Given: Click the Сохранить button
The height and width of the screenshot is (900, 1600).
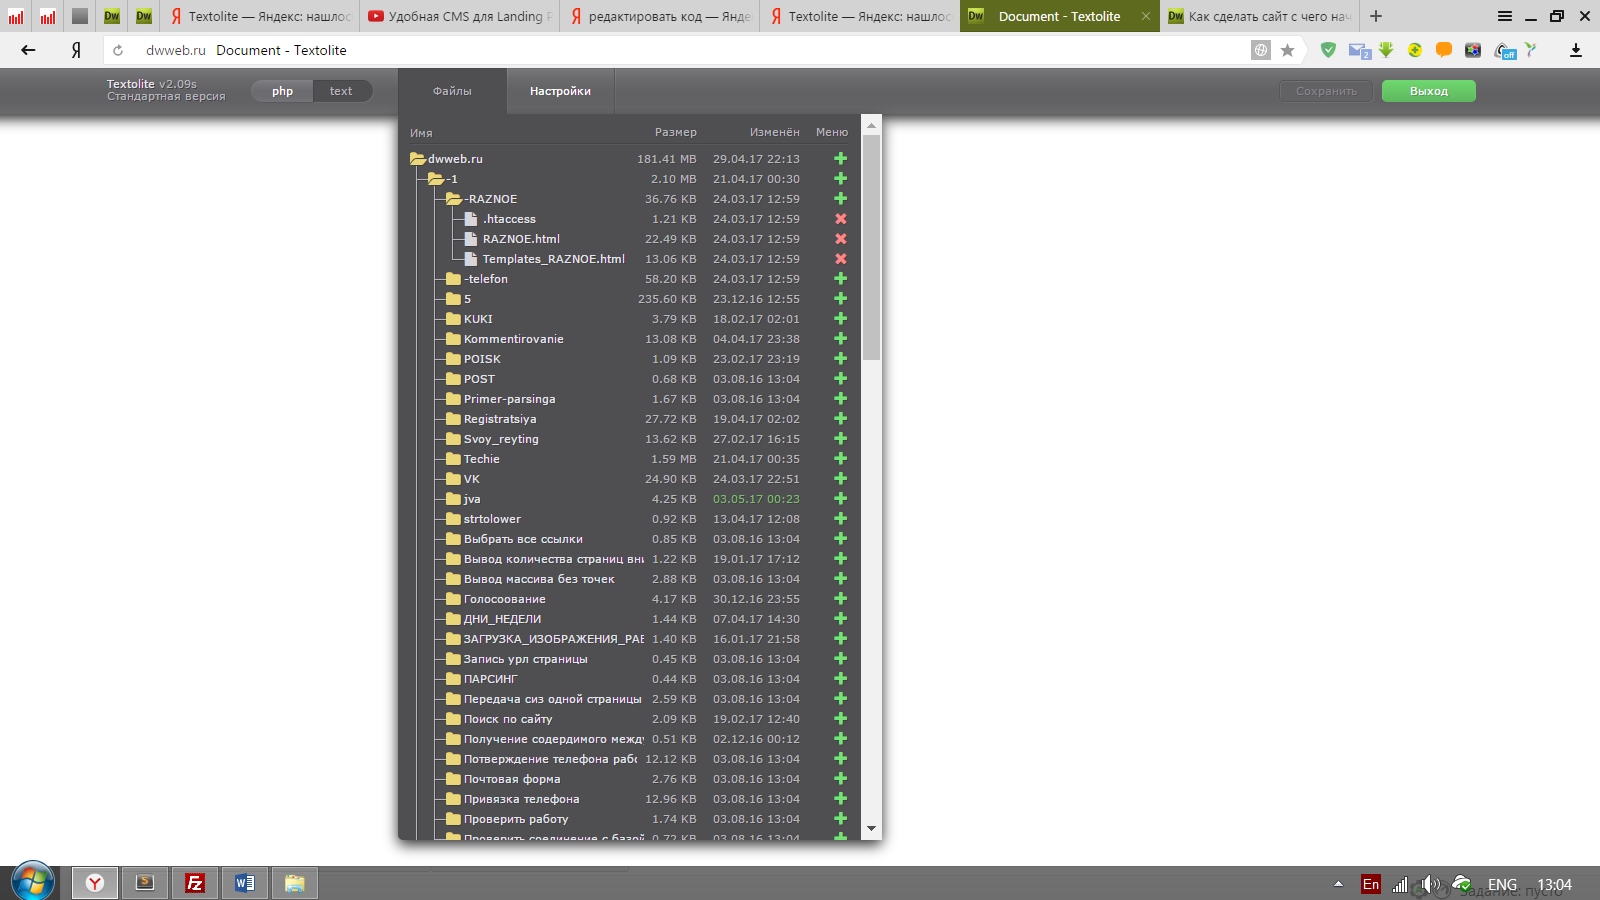Looking at the screenshot, I should (x=1326, y=91).
